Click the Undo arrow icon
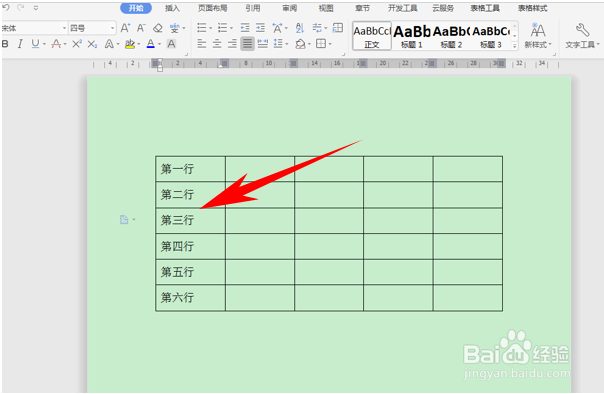This screenshot has height=394, width=604. pyautogui.click(x=6, y=7)
